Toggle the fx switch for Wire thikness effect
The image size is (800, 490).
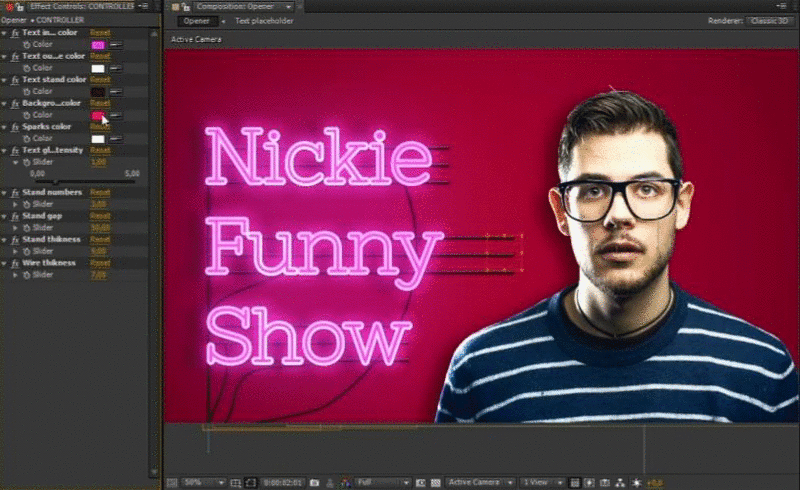(15, 262)
